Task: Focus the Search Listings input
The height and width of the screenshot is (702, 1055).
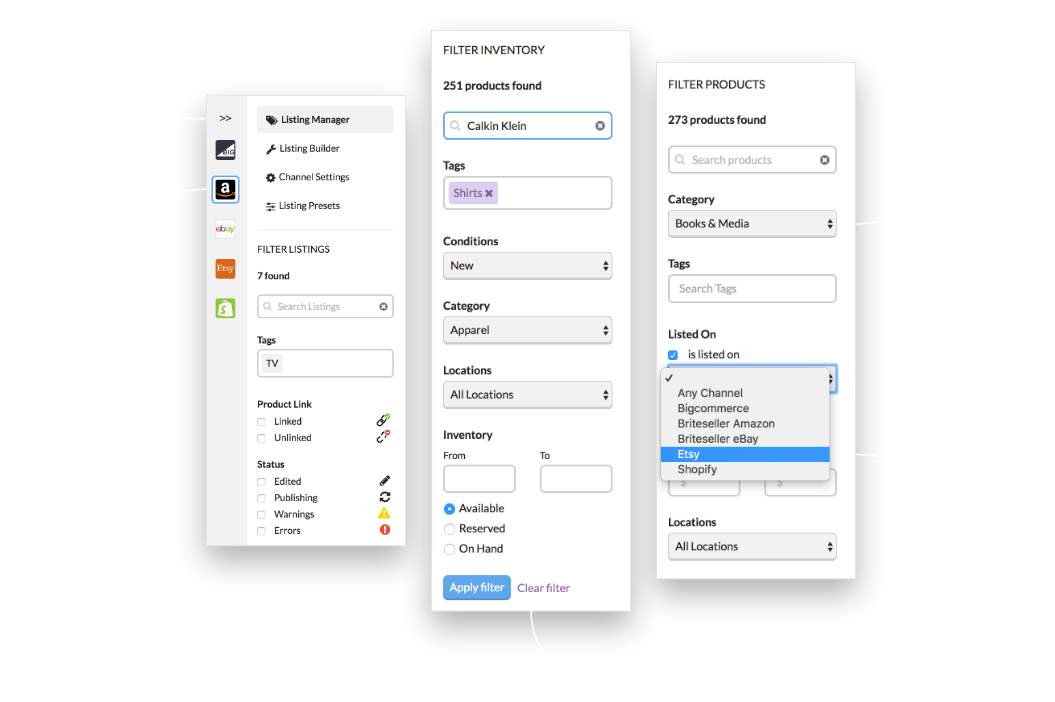Action: pyautogui.click(x=326, y=307)
